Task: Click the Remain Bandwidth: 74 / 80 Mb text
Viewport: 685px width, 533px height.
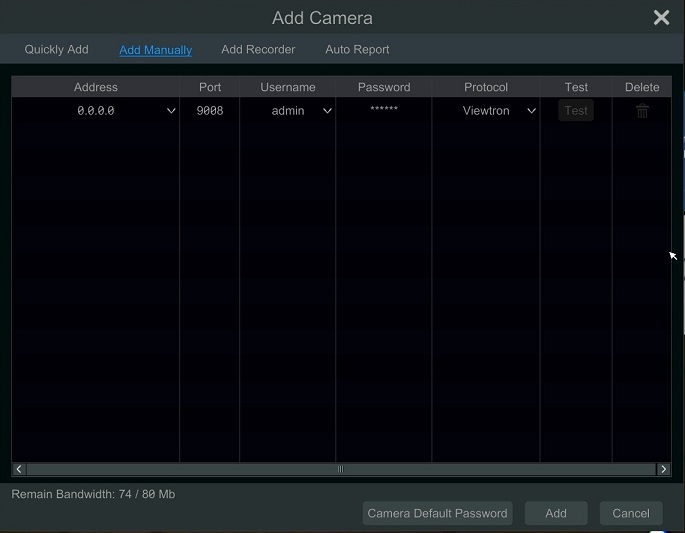Action: 93,494
